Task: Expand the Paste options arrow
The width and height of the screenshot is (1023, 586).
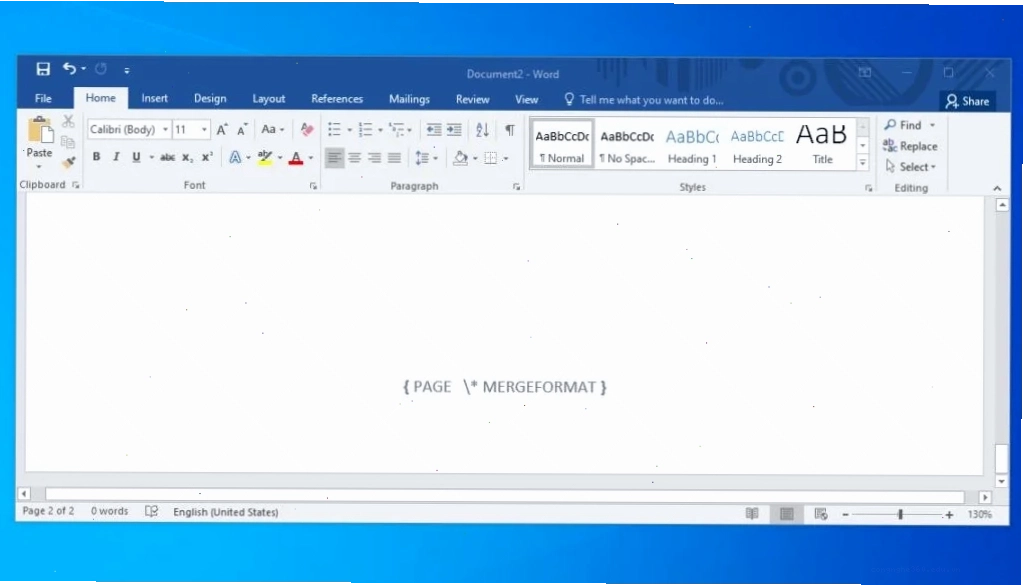Action: [x=39, y=166]
